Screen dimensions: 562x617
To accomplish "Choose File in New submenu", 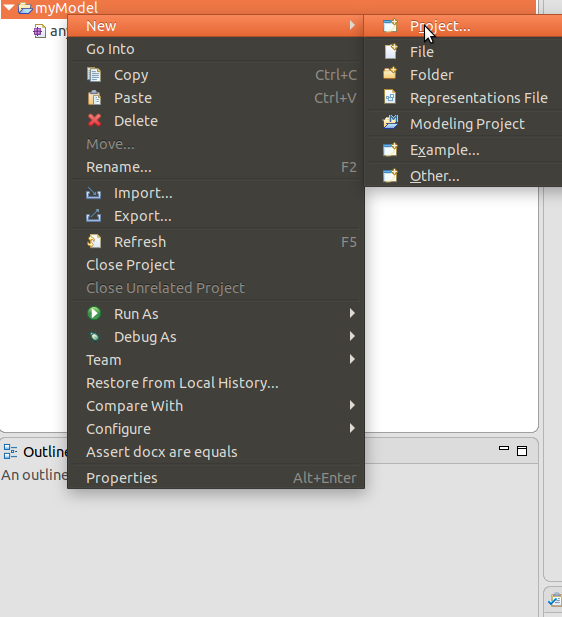I will [463, 52].
